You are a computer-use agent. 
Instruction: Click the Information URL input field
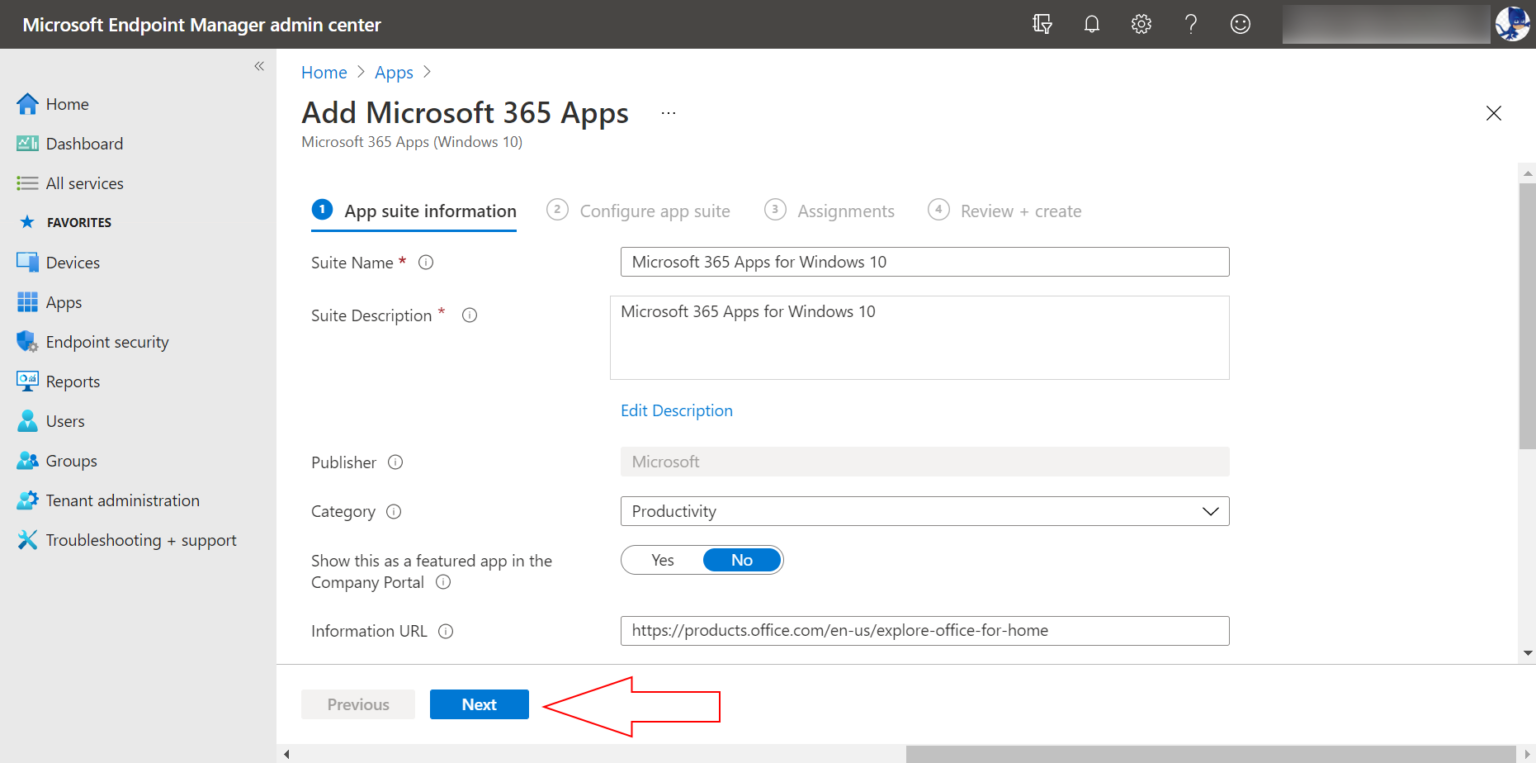[x=924, y=631]
